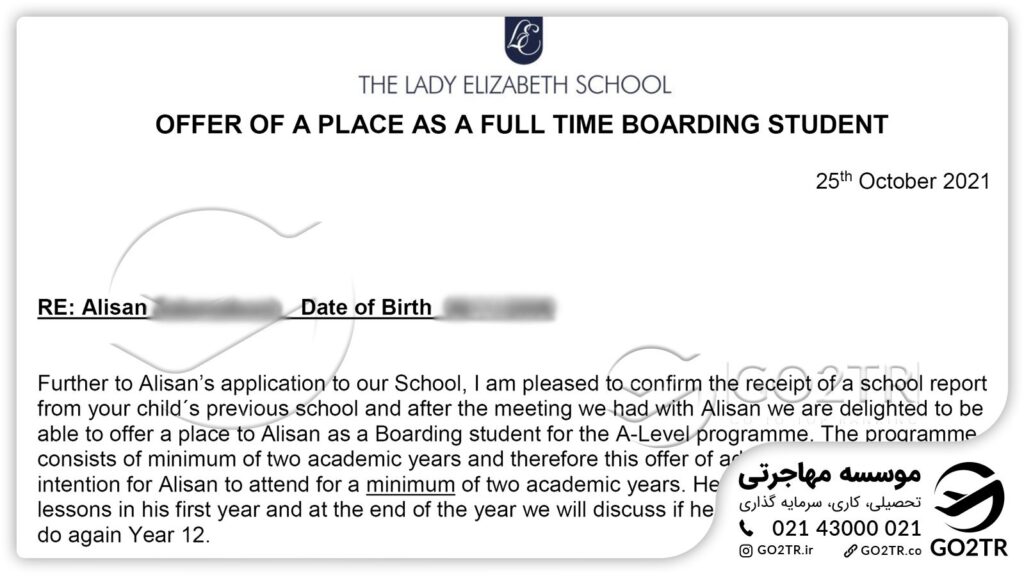Click the faded GO2TR watermark text

pos(828,383)
